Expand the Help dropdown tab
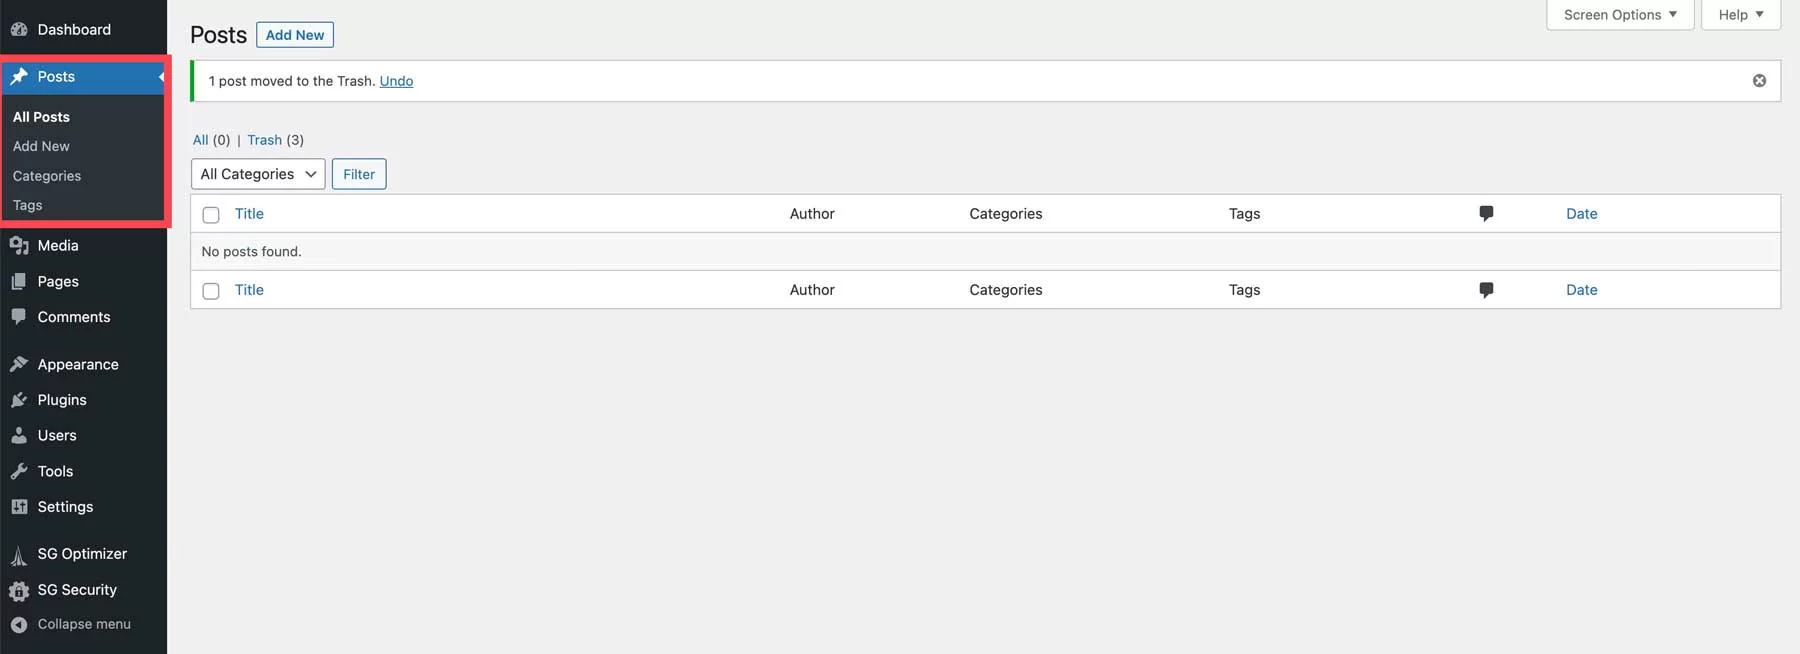This screenshot has height=654, width=1800. point(1740,15)
